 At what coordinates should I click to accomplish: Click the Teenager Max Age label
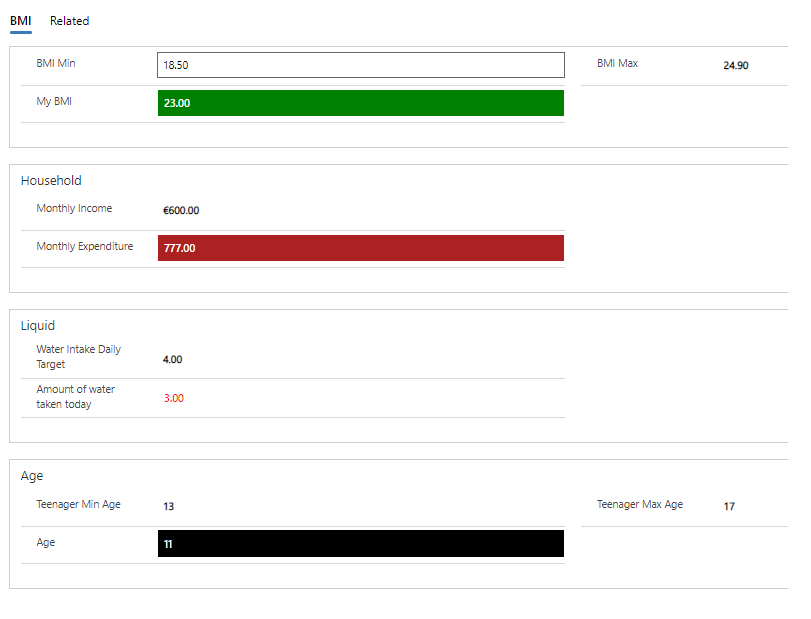tap(640, 504)
